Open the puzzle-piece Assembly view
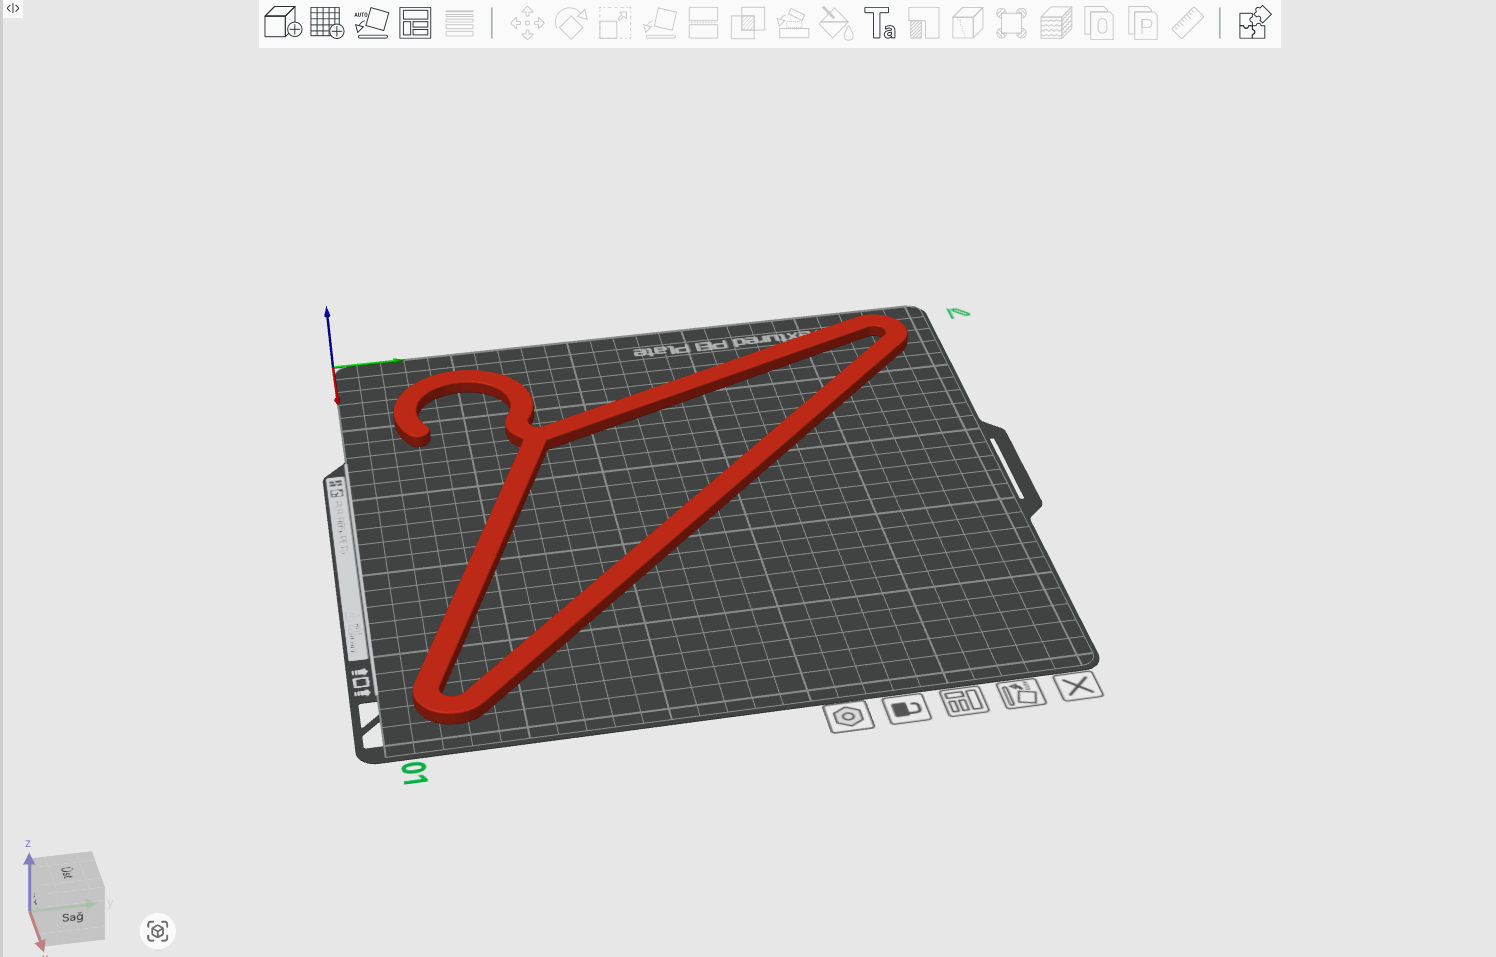Screen dimensions: 1496x957 (1254, 23)
